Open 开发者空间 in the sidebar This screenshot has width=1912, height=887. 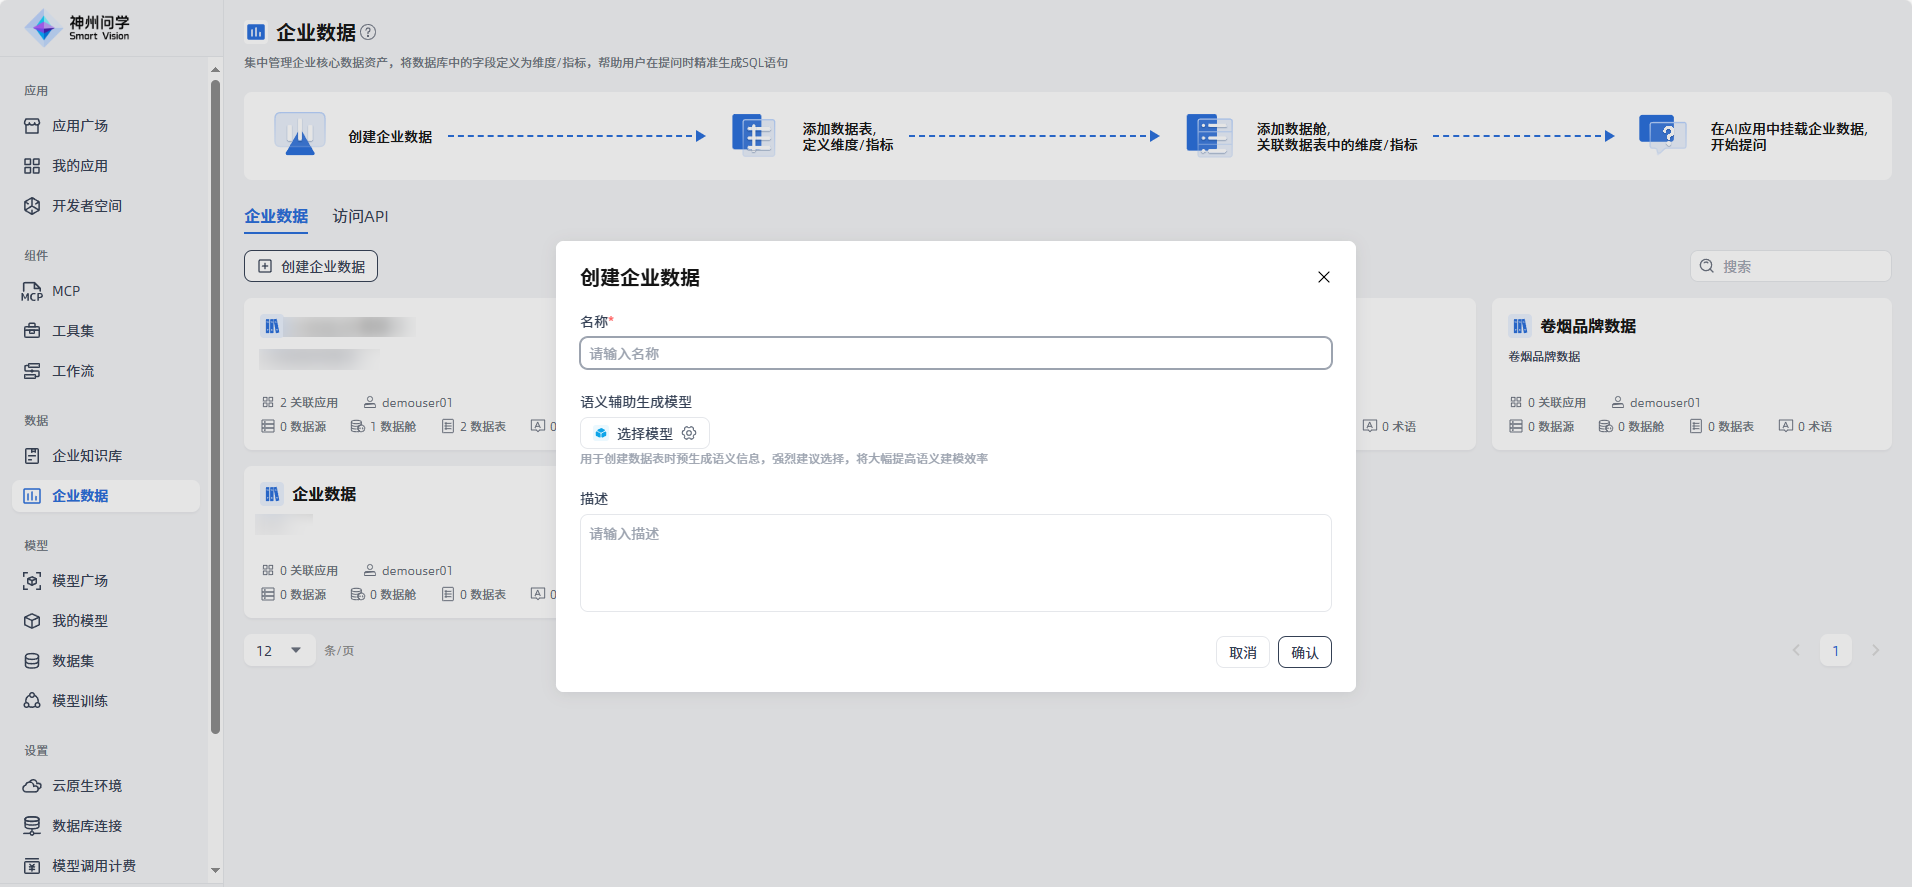point(87,206)
